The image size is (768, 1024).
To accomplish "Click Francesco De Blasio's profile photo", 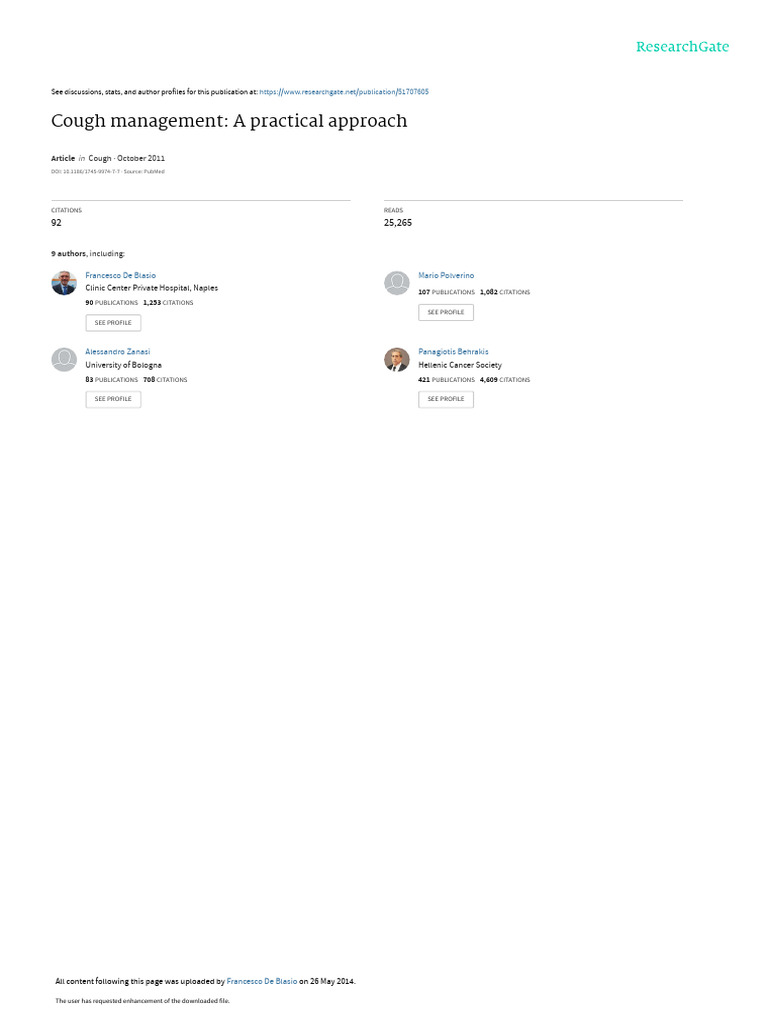I will tap(64, 283).
